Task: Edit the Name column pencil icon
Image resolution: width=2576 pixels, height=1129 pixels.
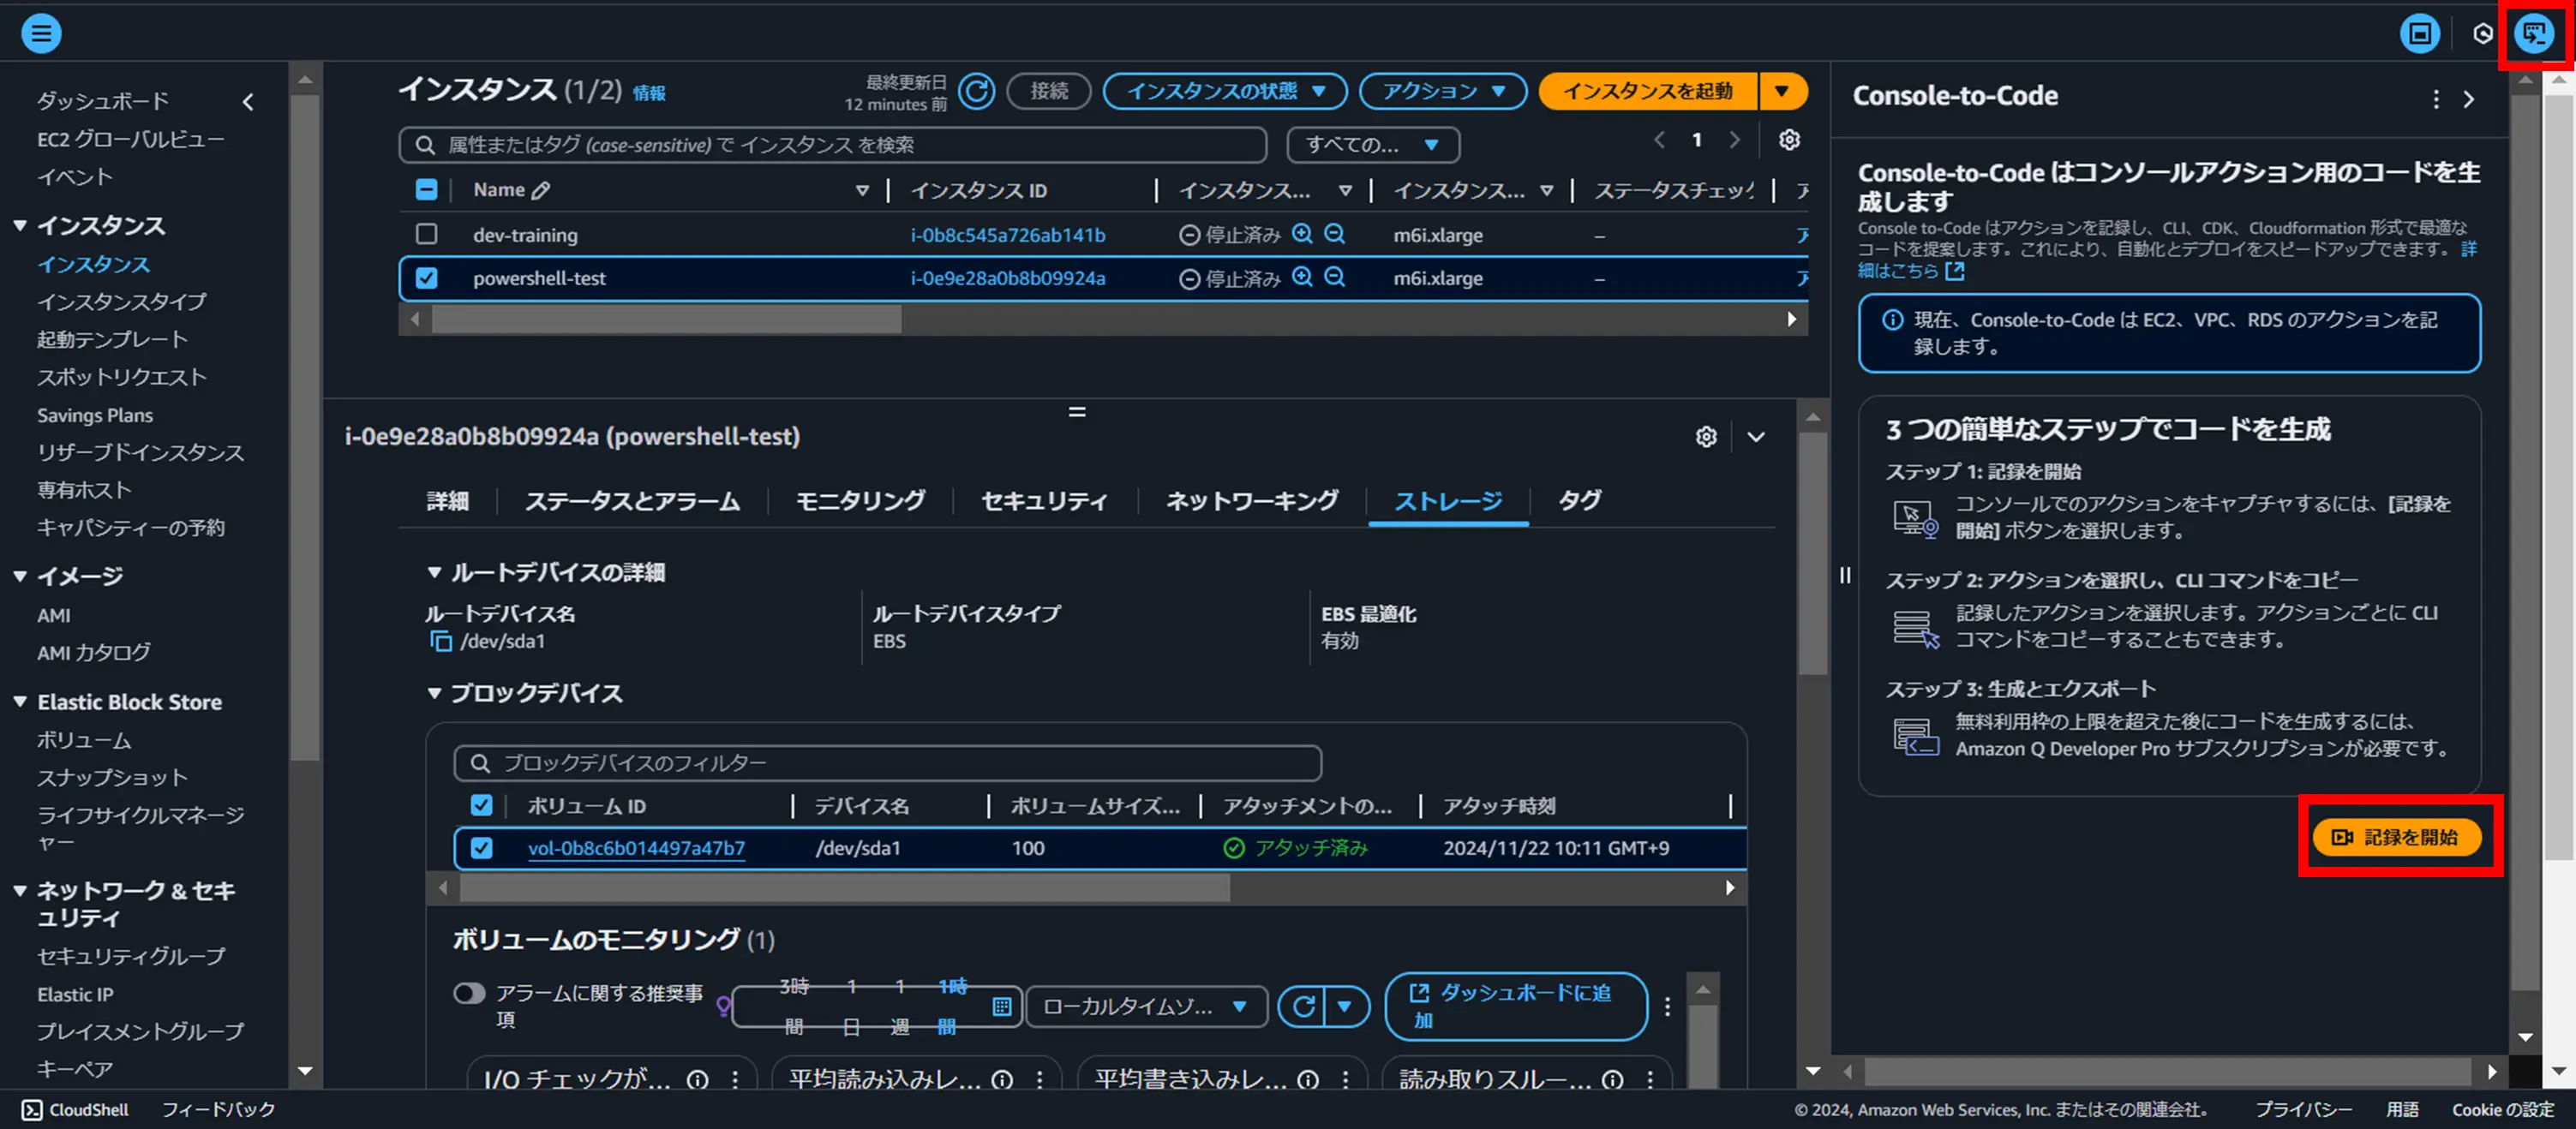Action: tap(541, 190)
